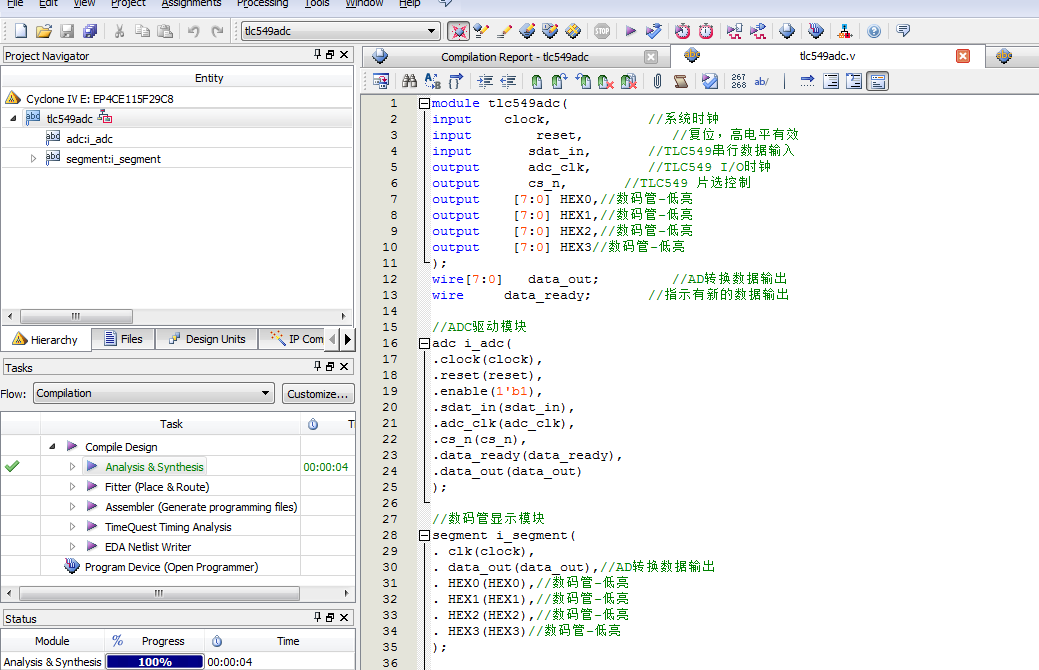The width and height of the screenshot is (1039, 670).
Task: Collapse the adc i_adc code block
Action: [427, 343]
